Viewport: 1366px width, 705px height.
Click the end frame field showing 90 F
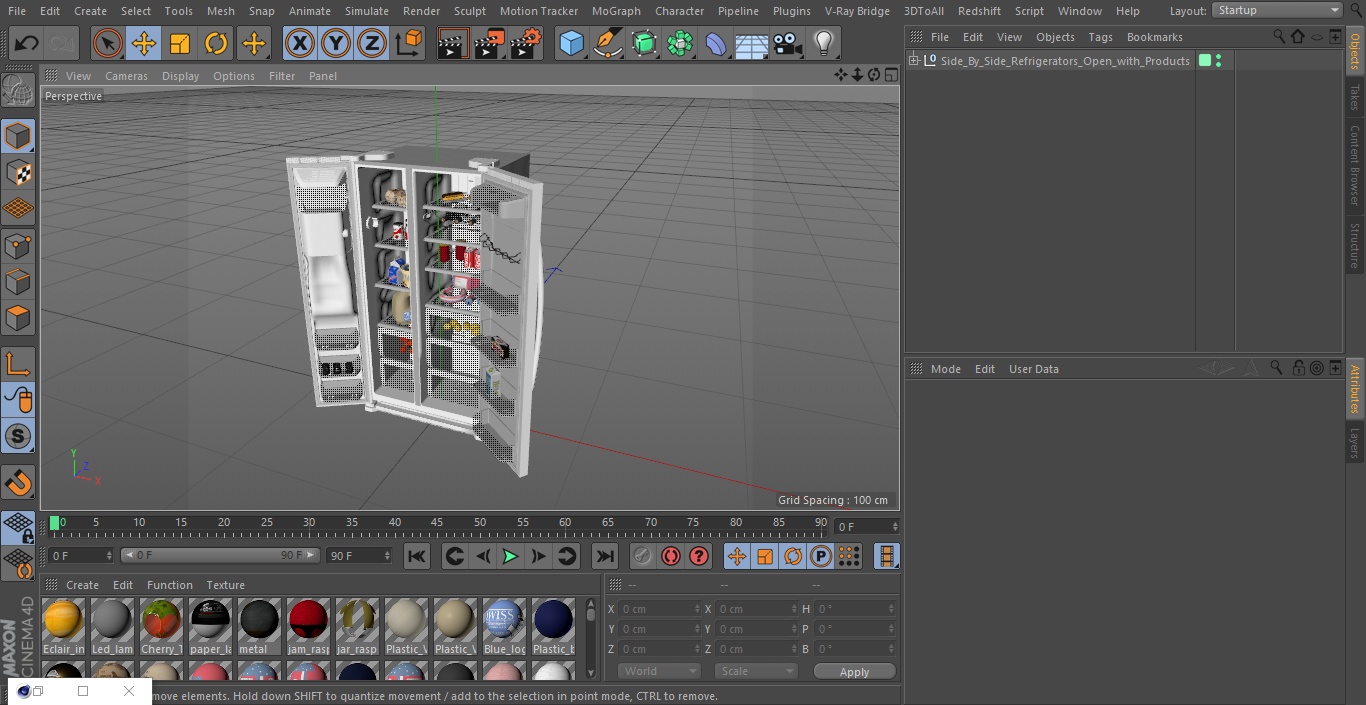point(359,555)
